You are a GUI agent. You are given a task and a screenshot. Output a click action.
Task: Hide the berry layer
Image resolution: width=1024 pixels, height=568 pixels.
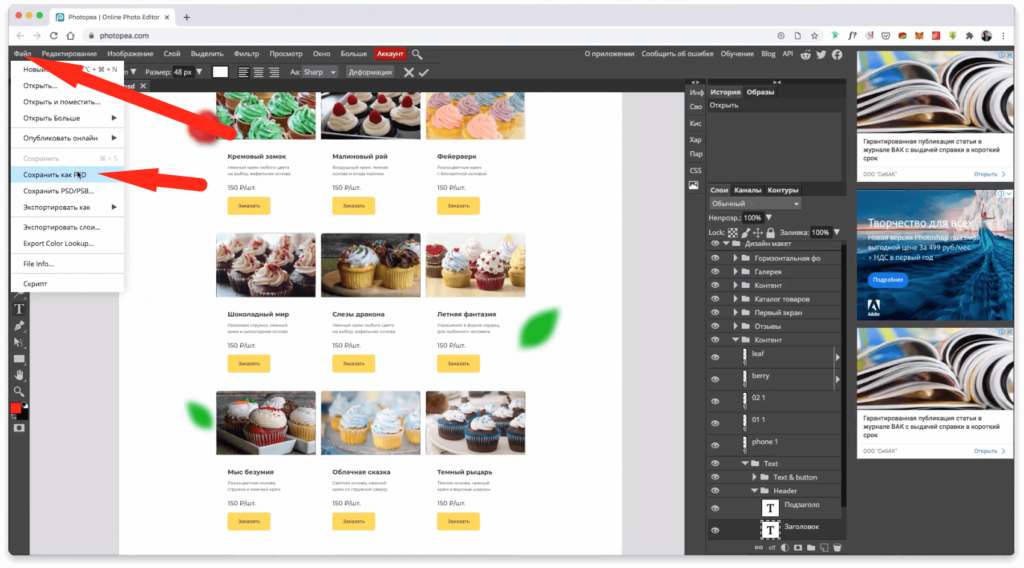click(715, 379)
